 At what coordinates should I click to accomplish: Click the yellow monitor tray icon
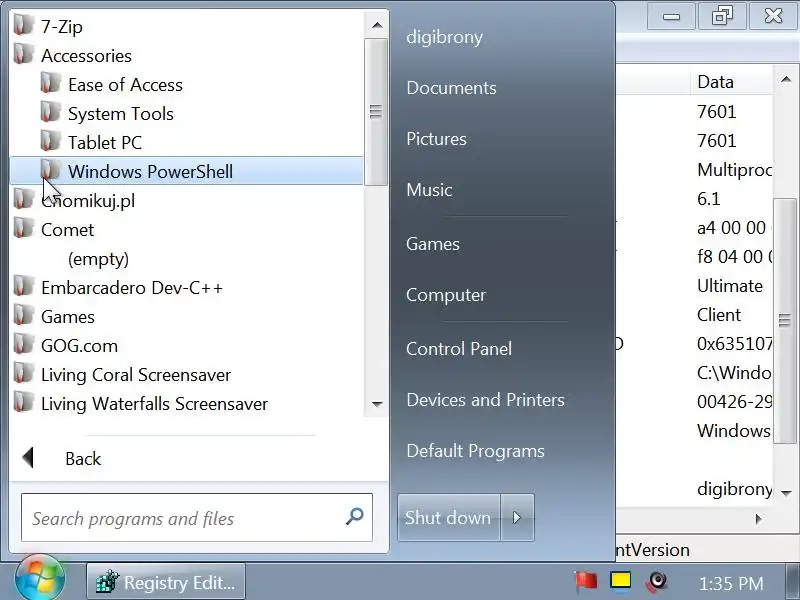click(x=620, y=581)
